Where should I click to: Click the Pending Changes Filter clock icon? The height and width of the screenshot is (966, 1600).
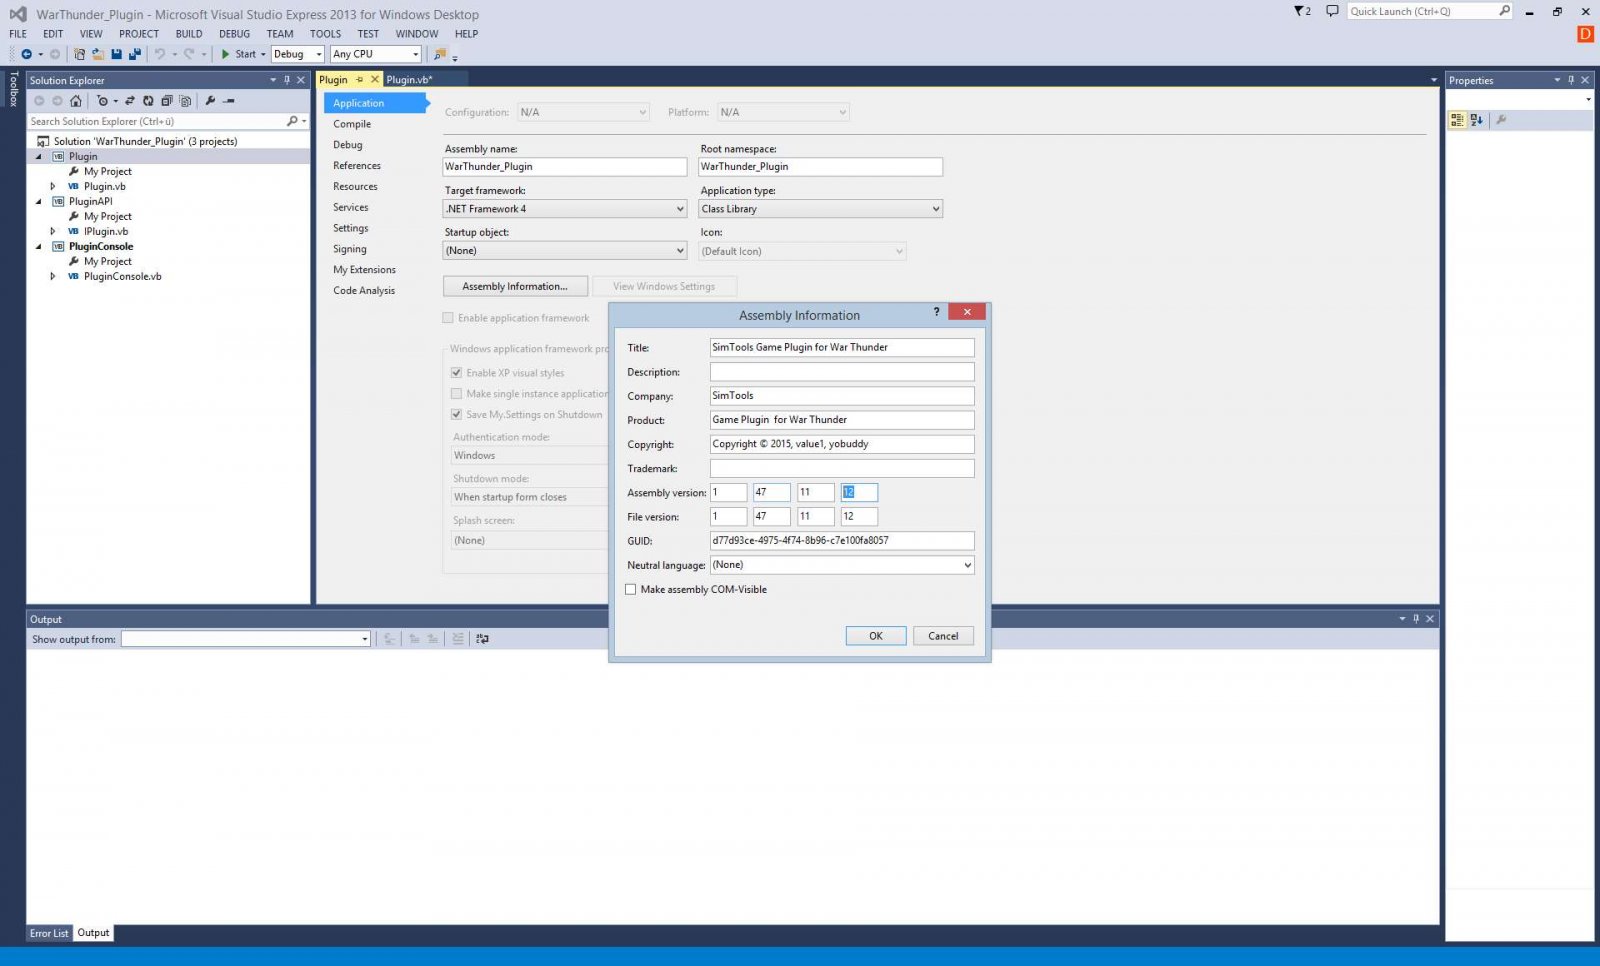[102, 101]
